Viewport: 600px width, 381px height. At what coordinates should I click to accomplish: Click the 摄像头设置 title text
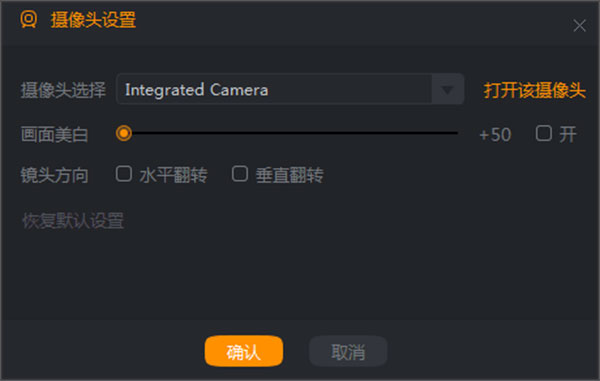click(93, 20)
